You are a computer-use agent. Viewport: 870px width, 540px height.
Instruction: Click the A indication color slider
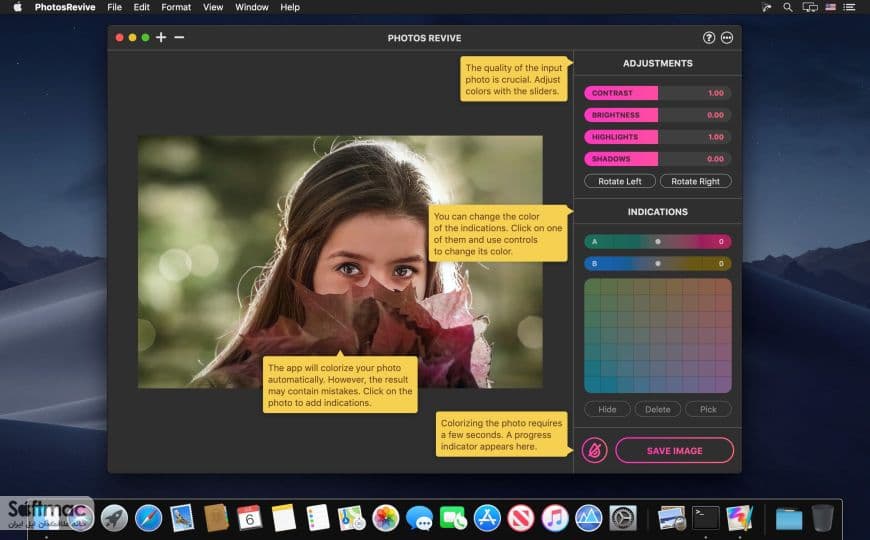coord(657,241)
